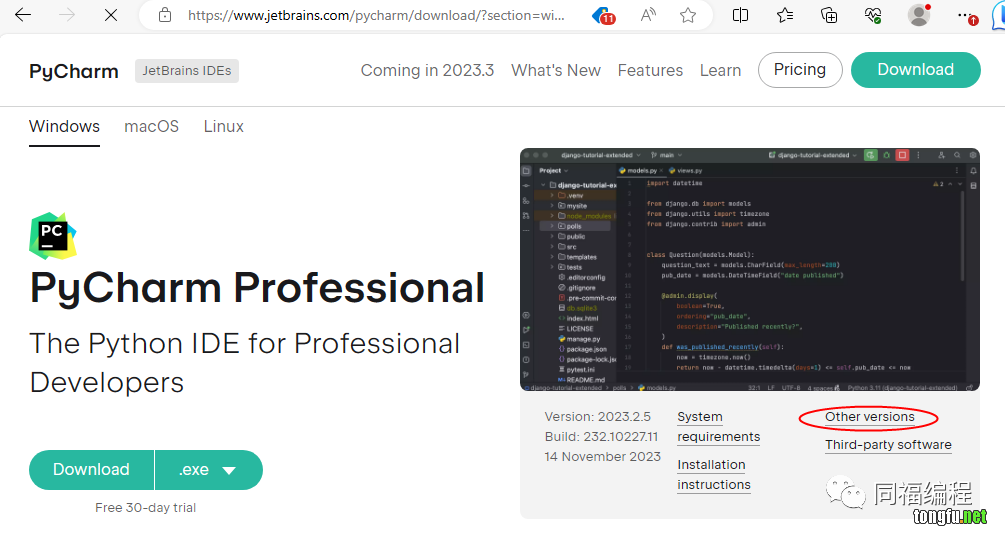This screenshot has height=538, width=1005.
Task: Open Installation instructions link
Action: pos(714,475)
